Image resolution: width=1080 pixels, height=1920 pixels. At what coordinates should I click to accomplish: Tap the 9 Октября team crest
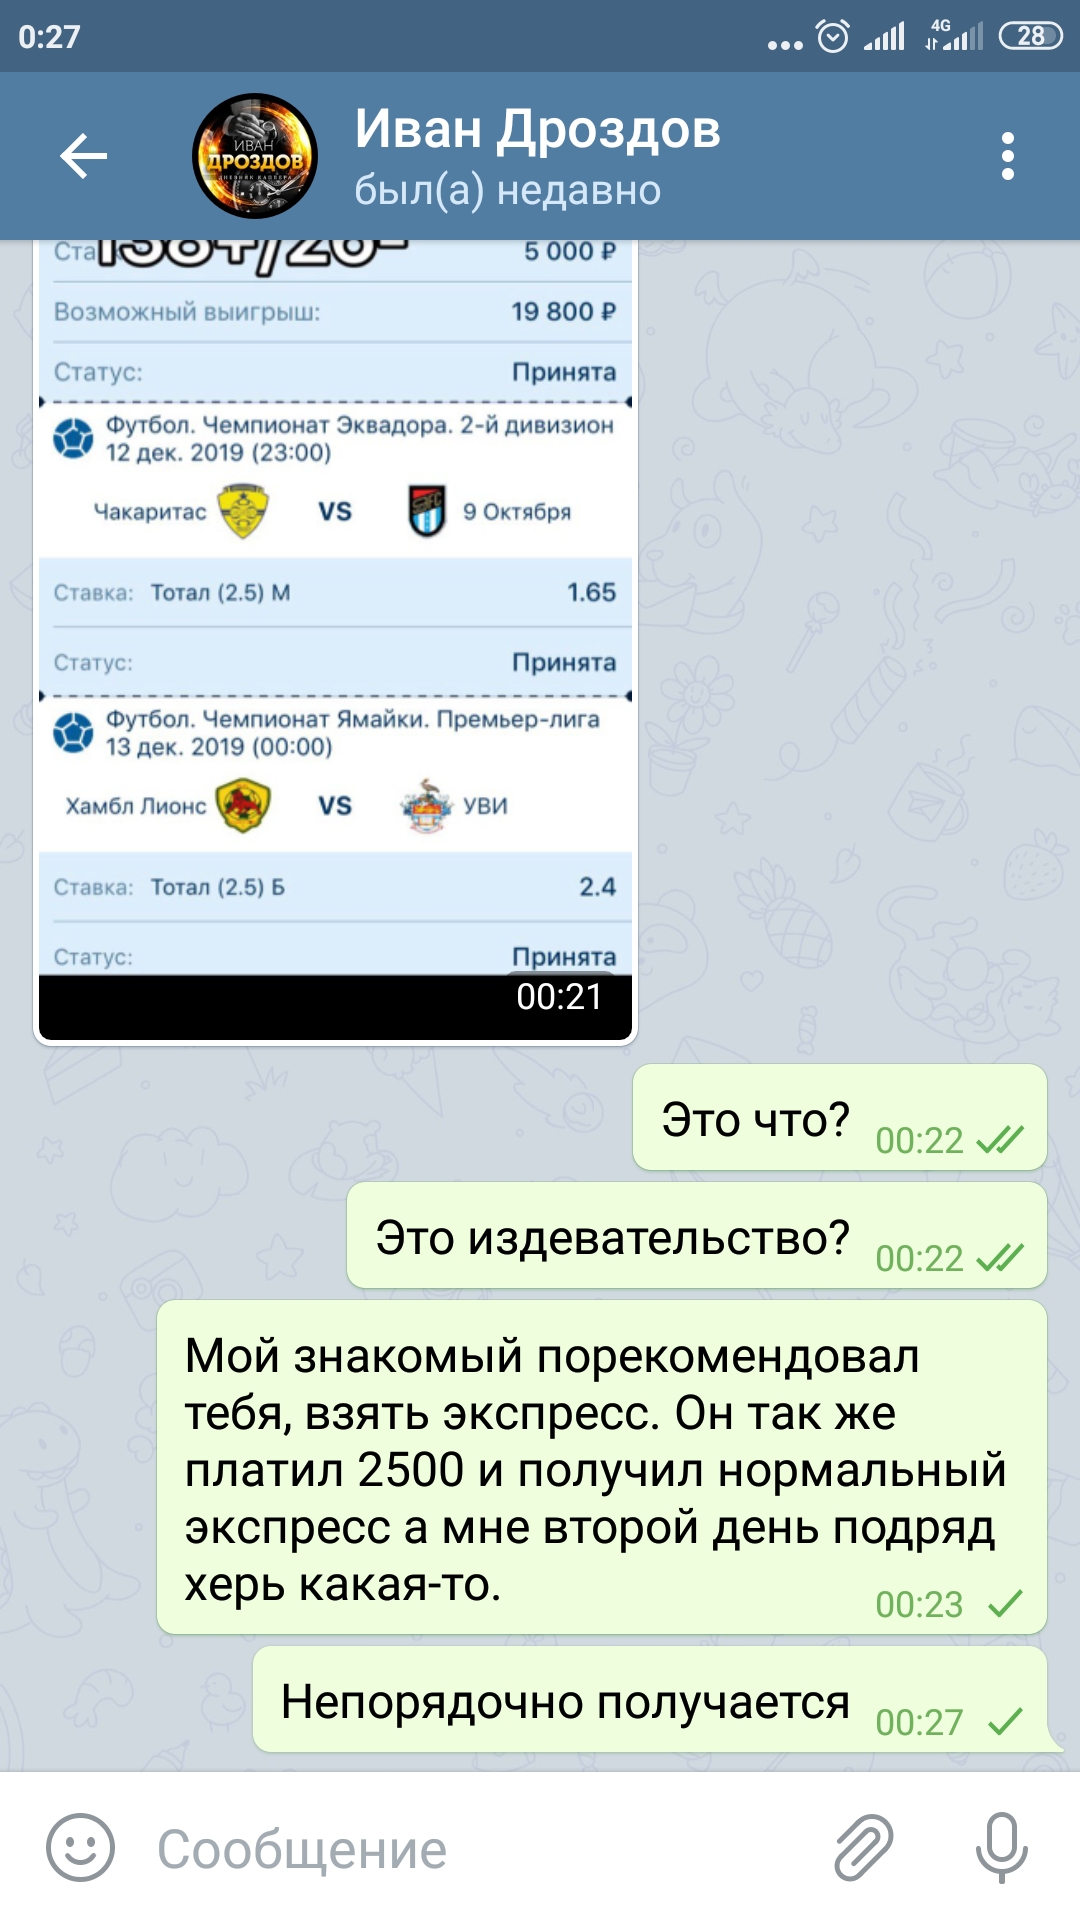point(427,511)
